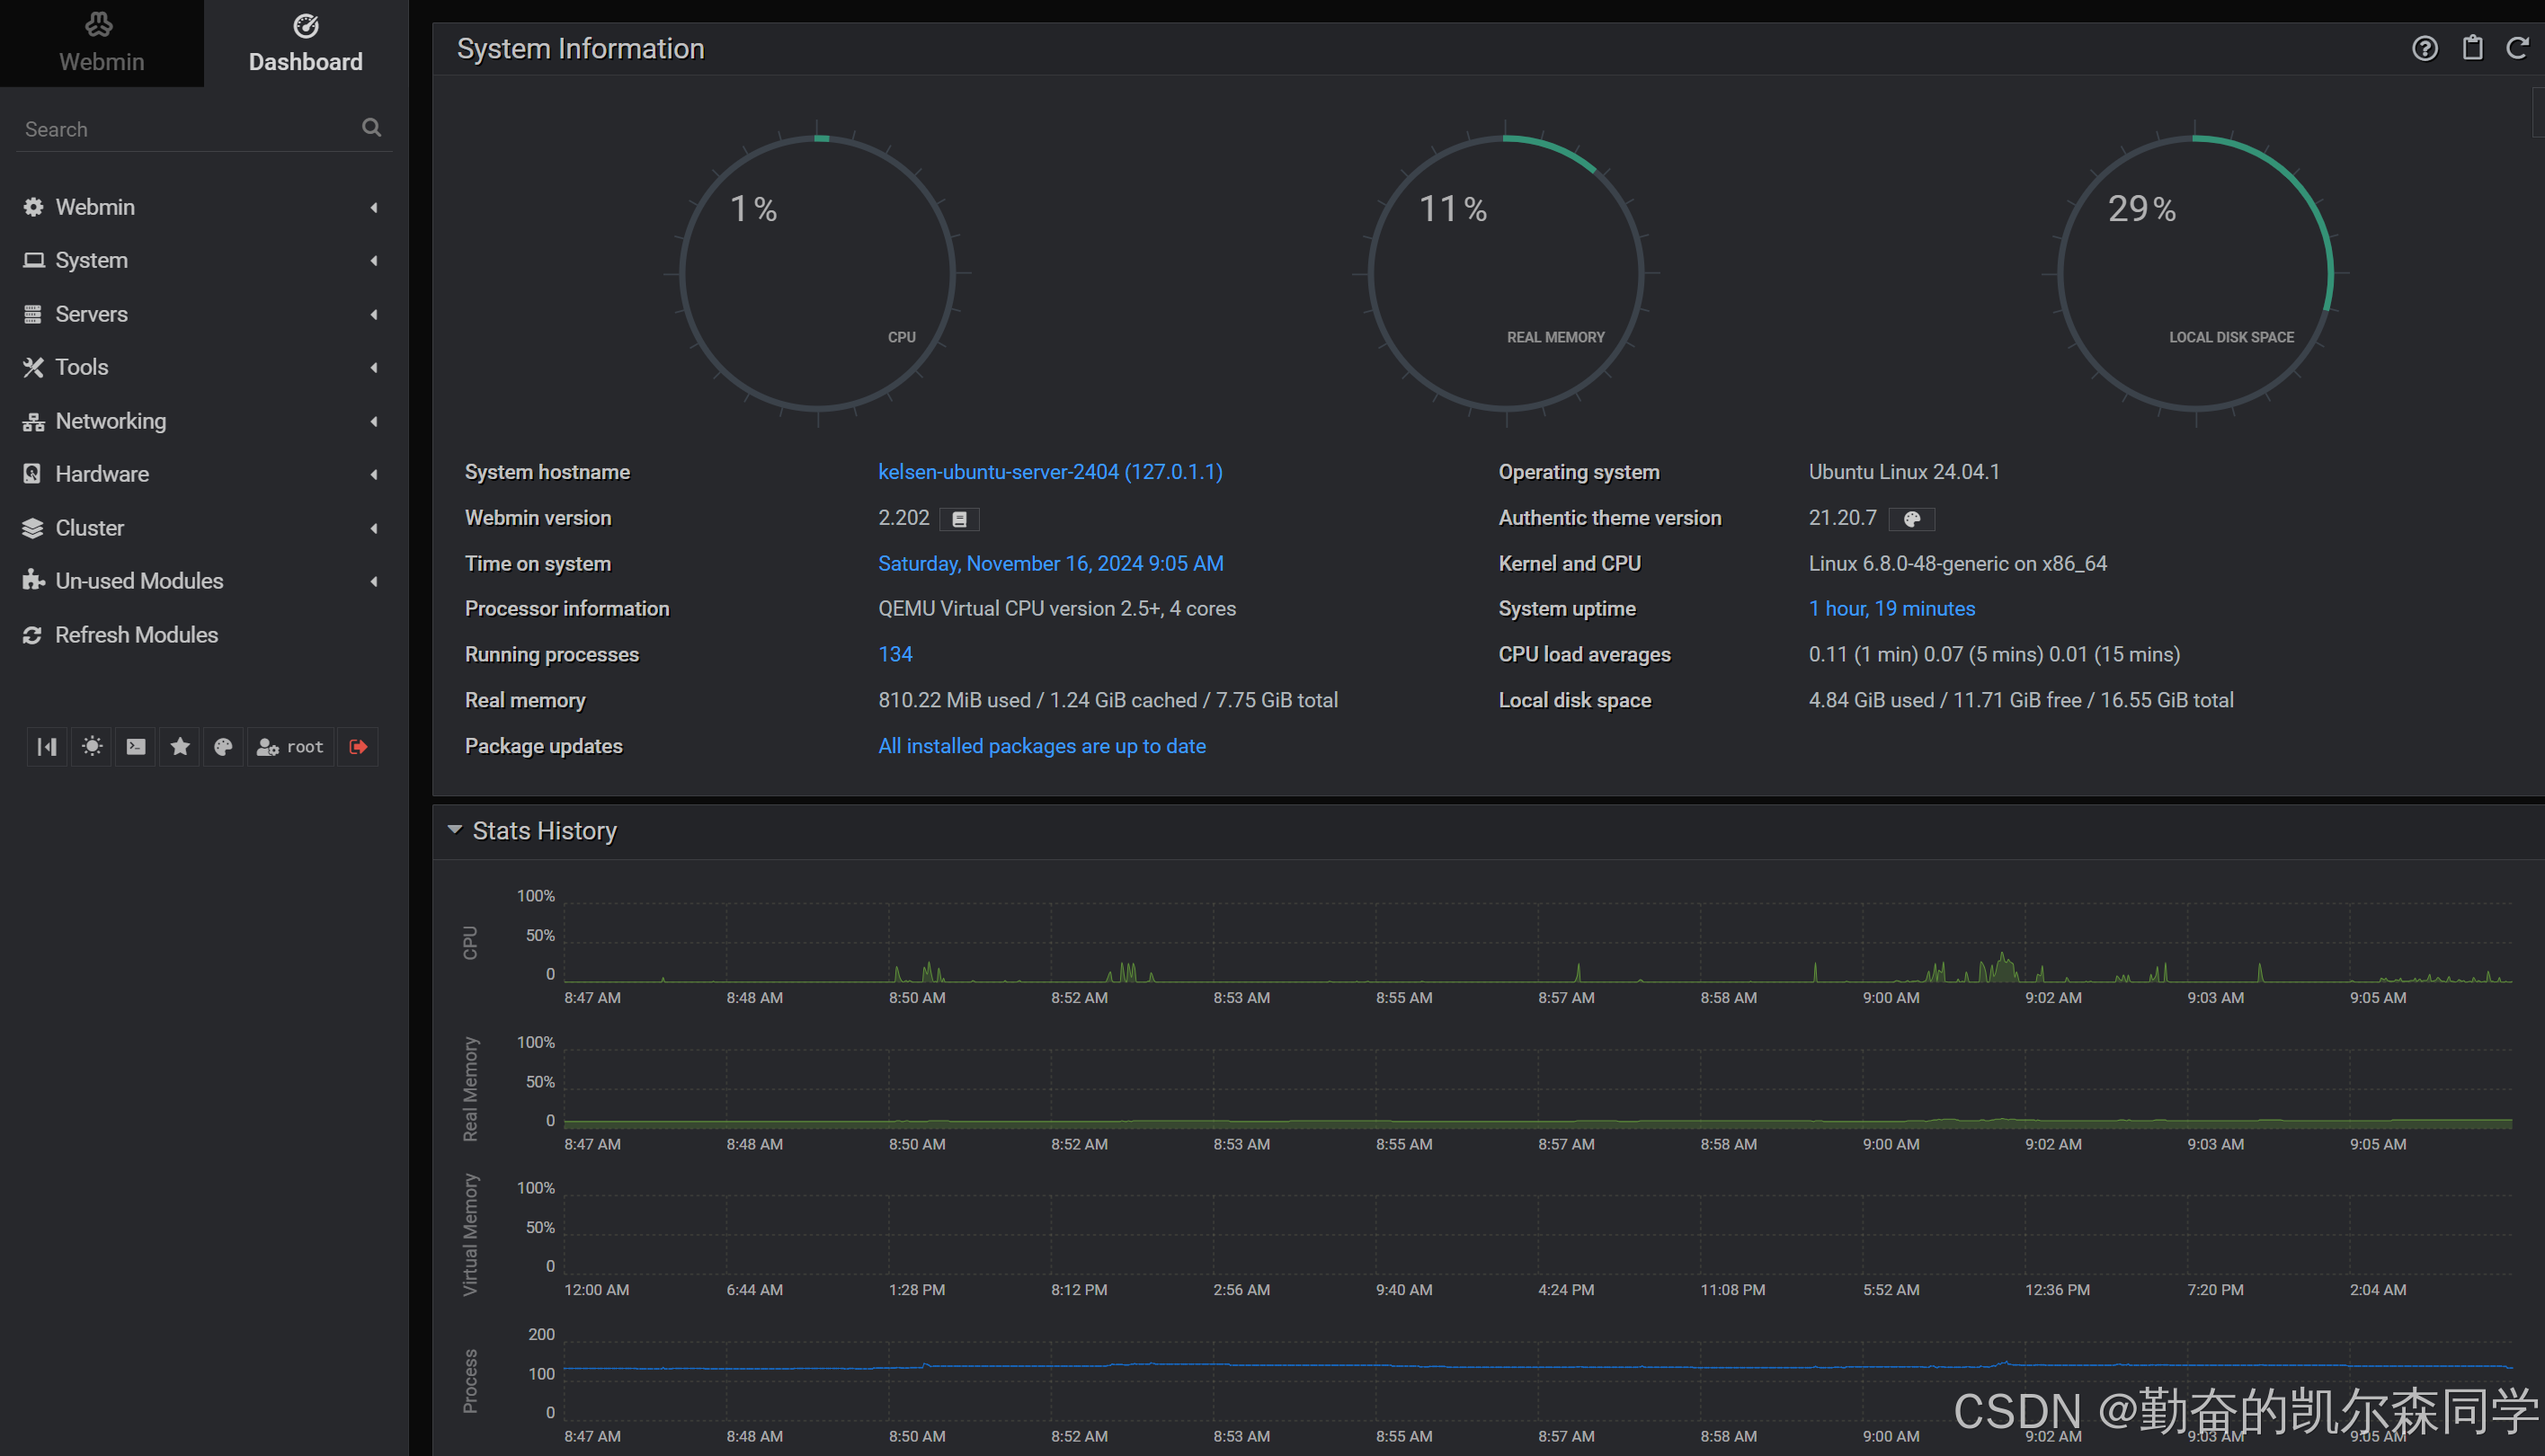This screenshot has height=1456, width=2545.
Task: Refresh System Information with reload icon
Action: [2517, 49]
